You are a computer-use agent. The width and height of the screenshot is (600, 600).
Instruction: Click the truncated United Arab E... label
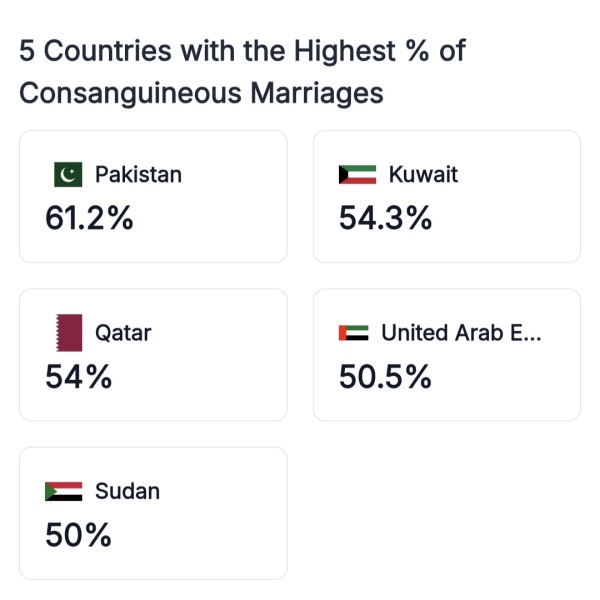pos(461,333)
